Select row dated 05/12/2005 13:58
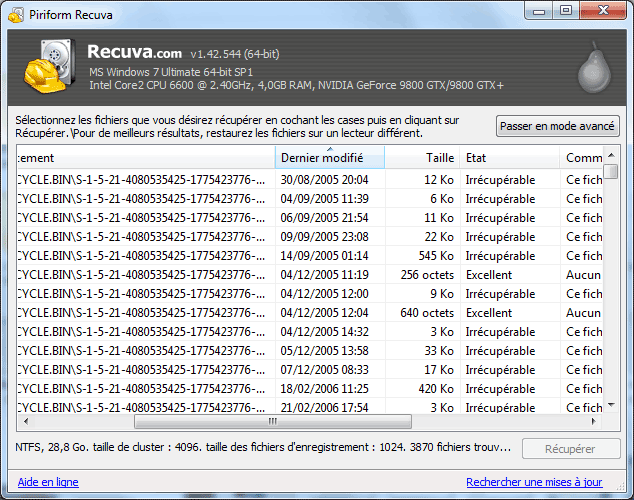634x500 pixels. click(310, 351)
